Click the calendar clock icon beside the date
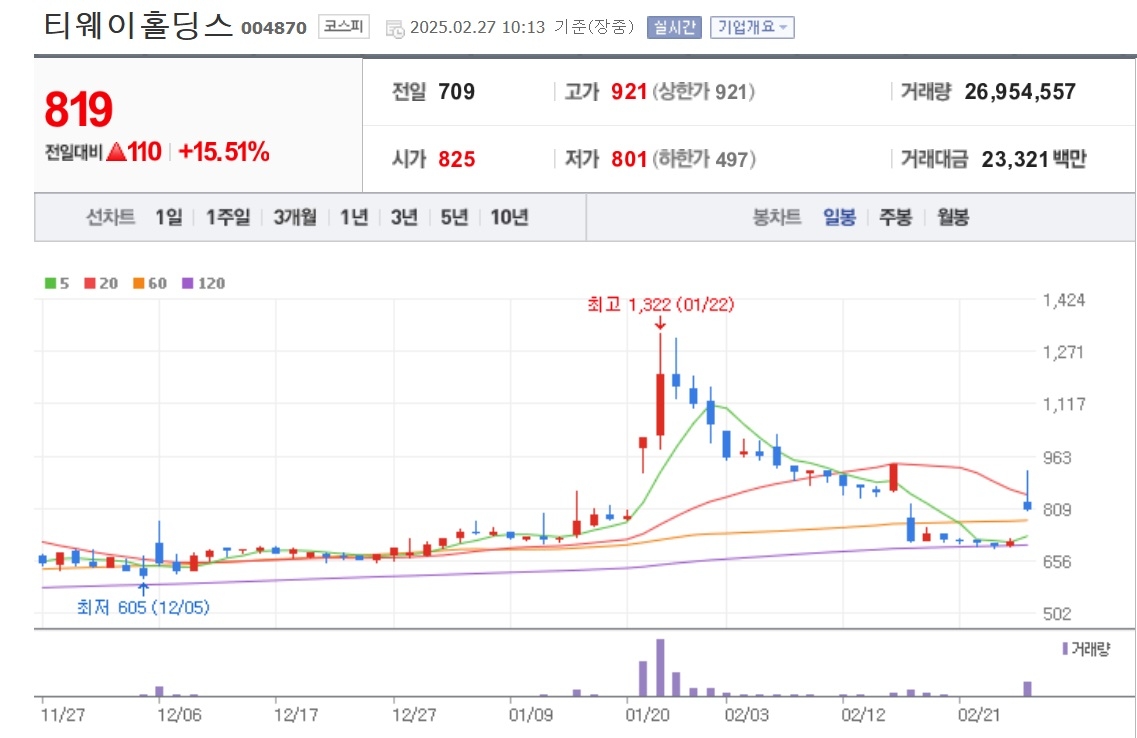Viewport: 1137px width, 738px height. pyautogui.click(x=395, y=29)
